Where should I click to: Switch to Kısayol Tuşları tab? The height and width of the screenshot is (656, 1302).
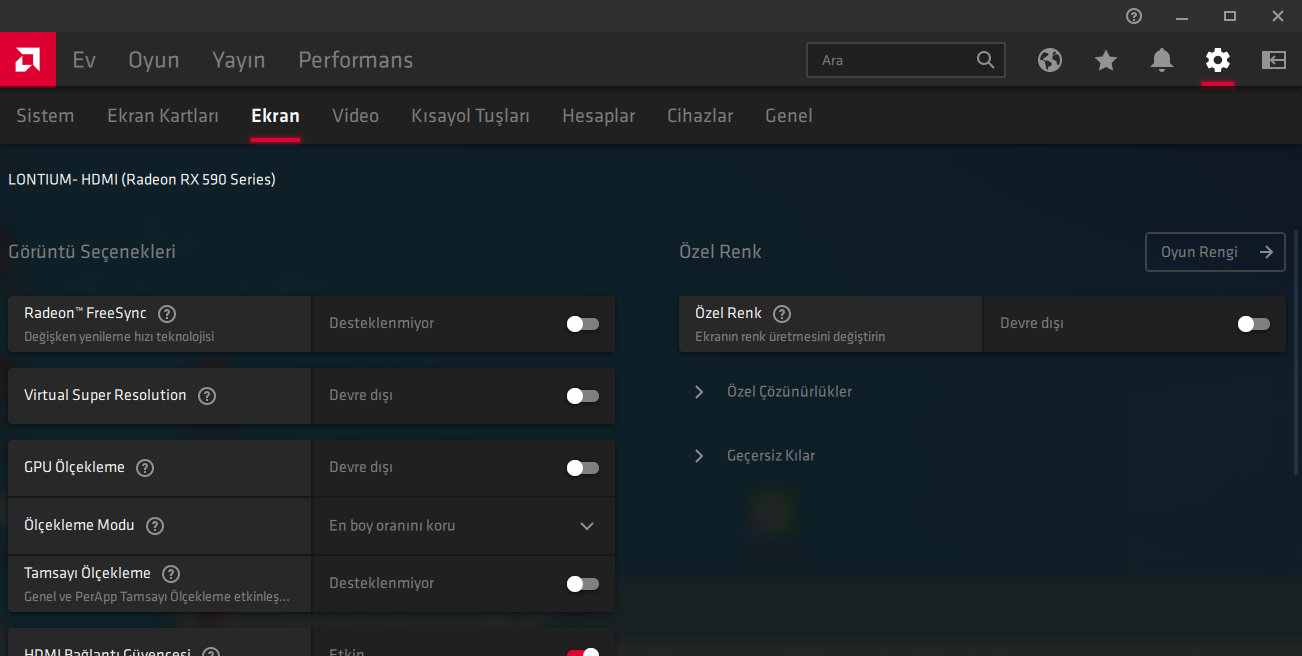pyautogui.click(x=470, y=116)
